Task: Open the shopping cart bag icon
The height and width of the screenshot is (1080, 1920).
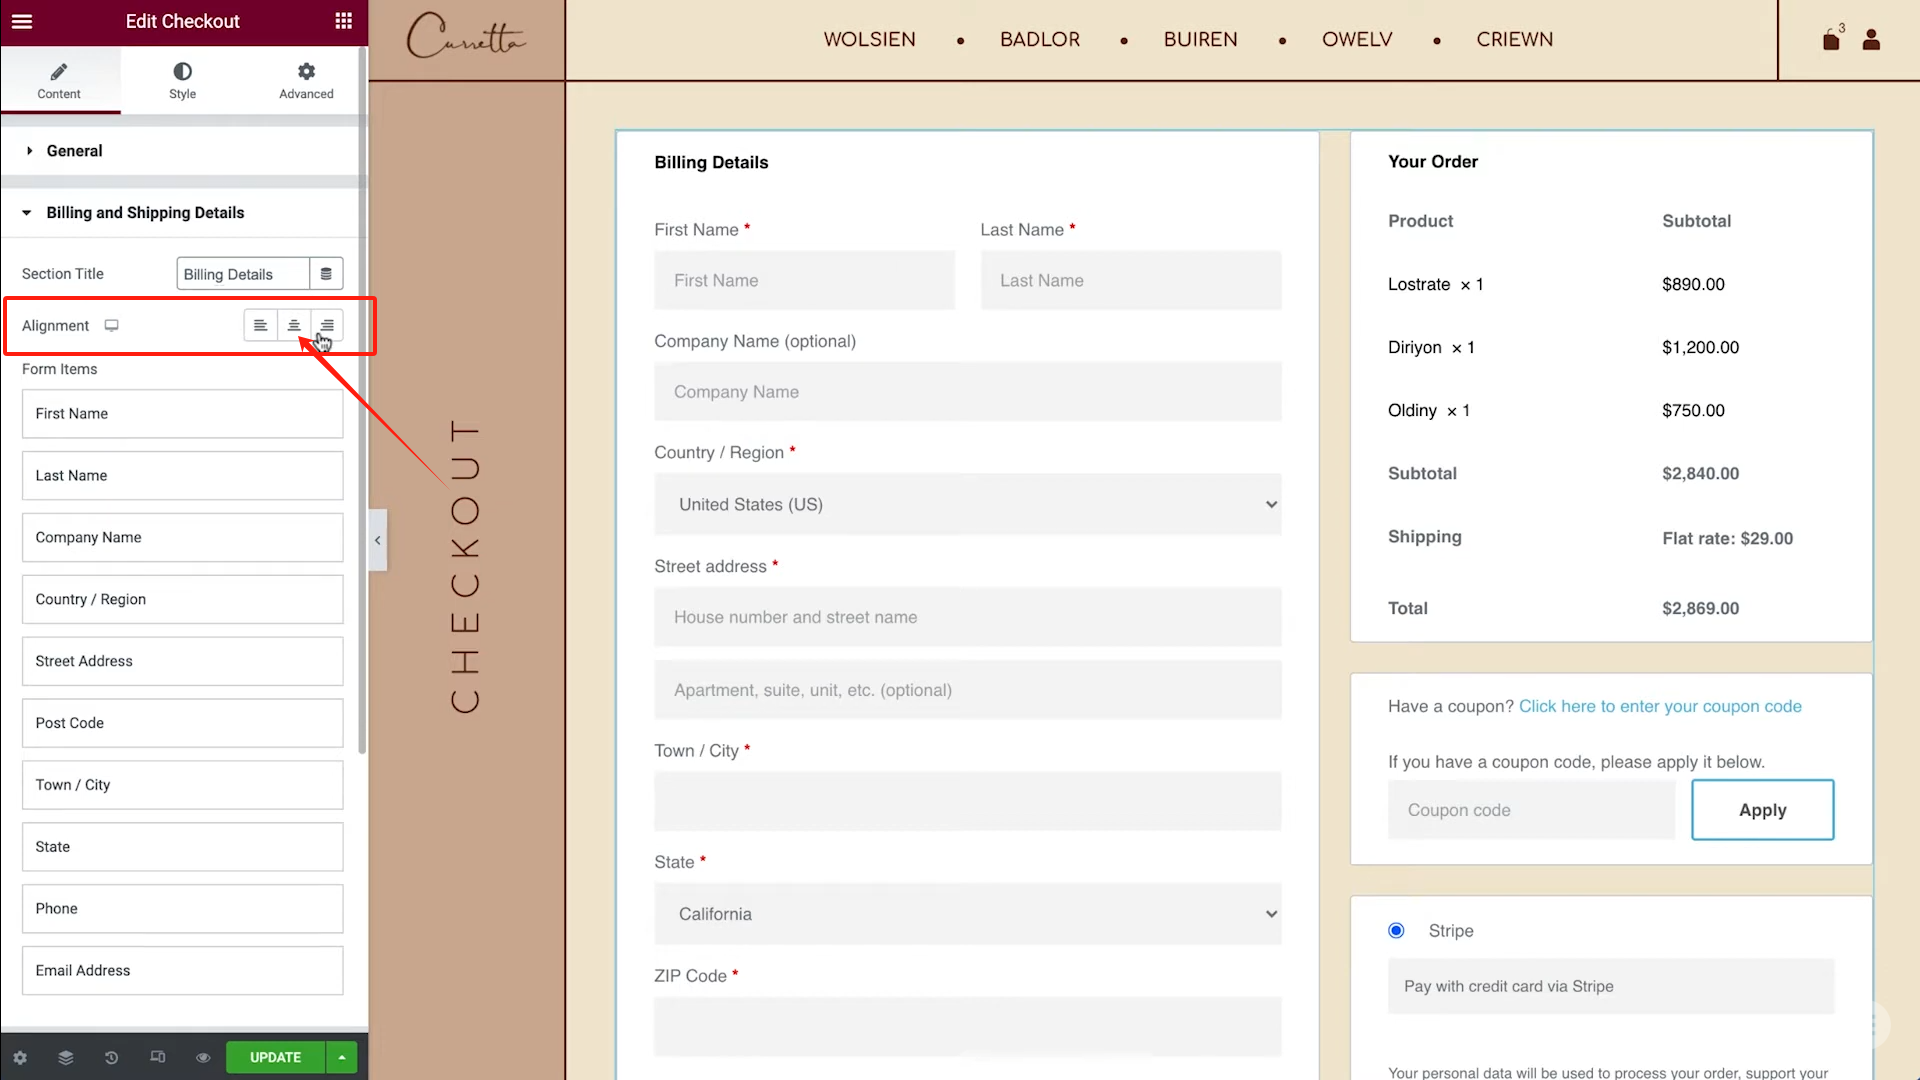Action: (1831, 40)
